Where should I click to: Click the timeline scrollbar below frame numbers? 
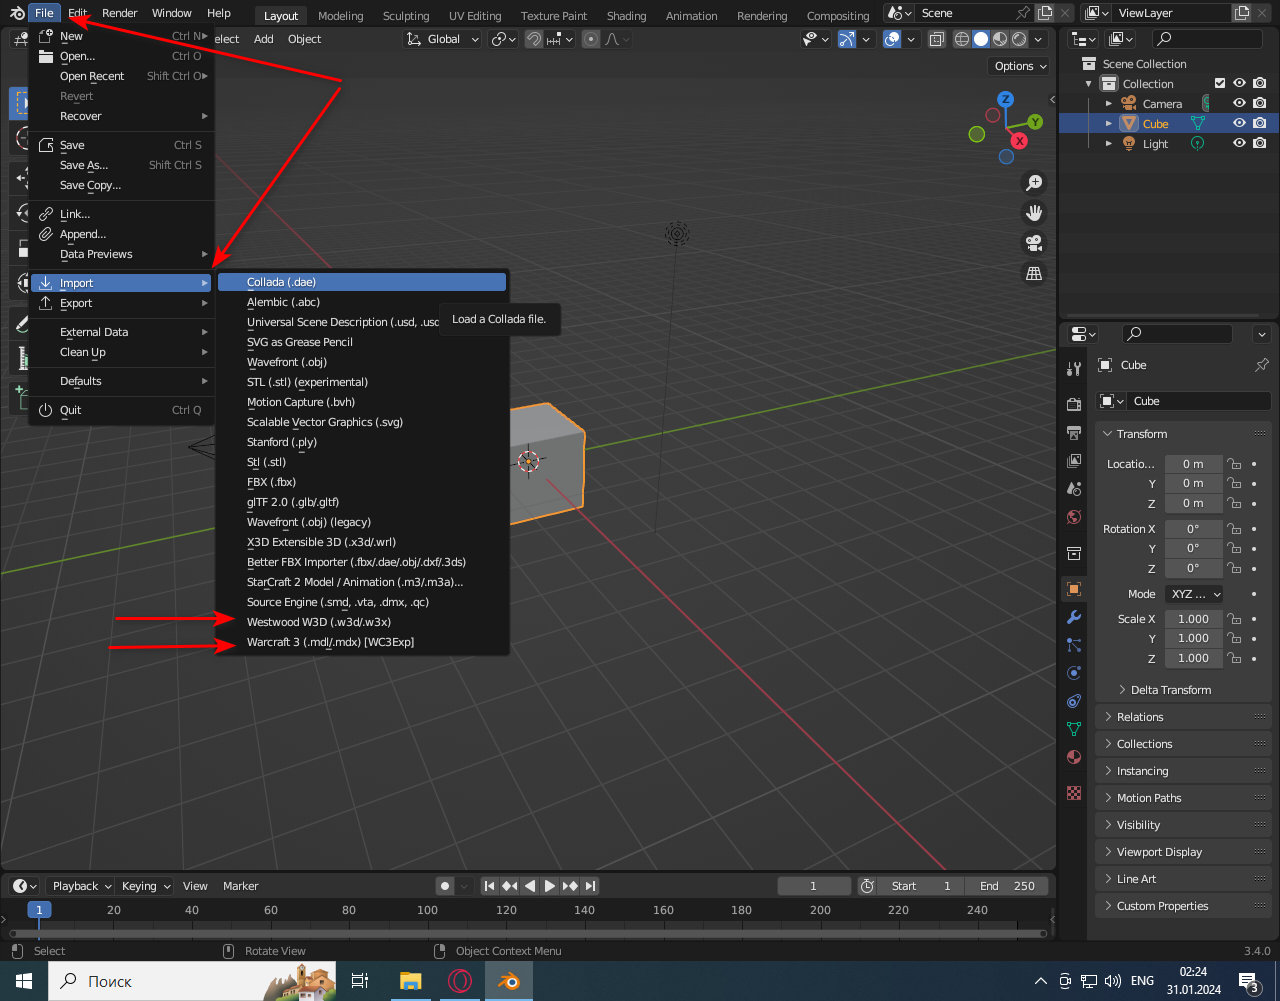click(528, 933)
